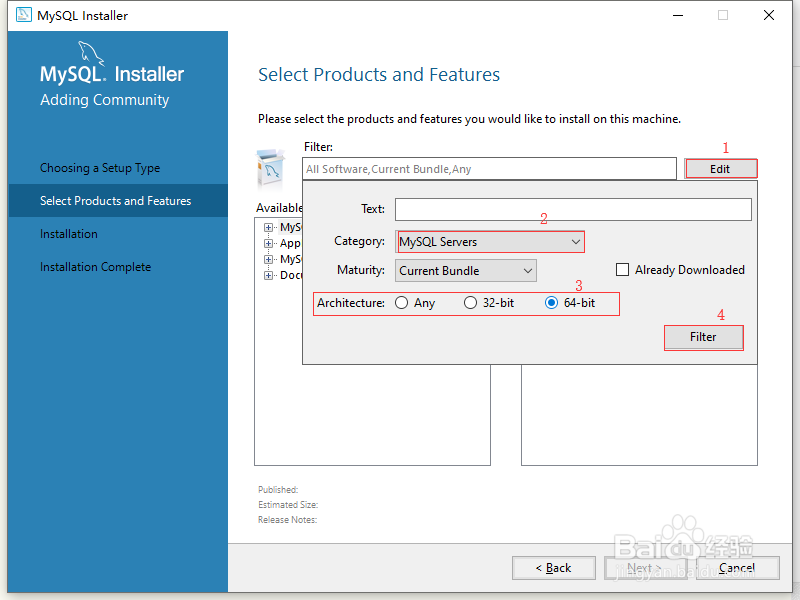This screenshot has width=800, height=600.
Task: Click the Filter button
Action: click(703, 337)
